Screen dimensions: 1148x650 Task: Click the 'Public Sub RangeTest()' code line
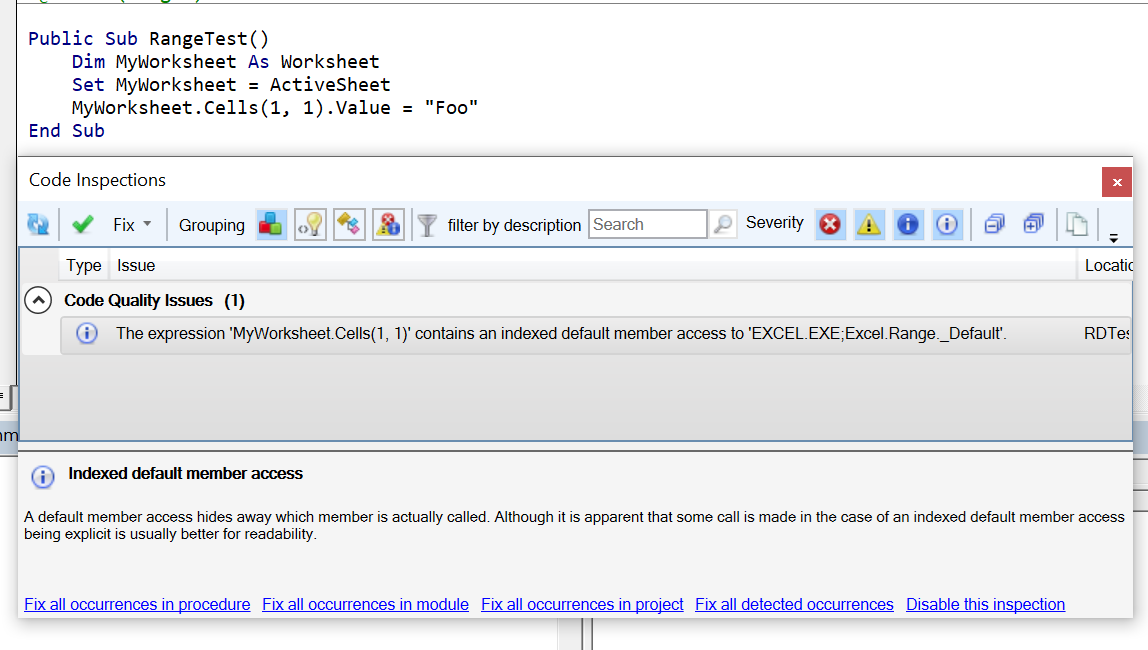click(149, 38)
